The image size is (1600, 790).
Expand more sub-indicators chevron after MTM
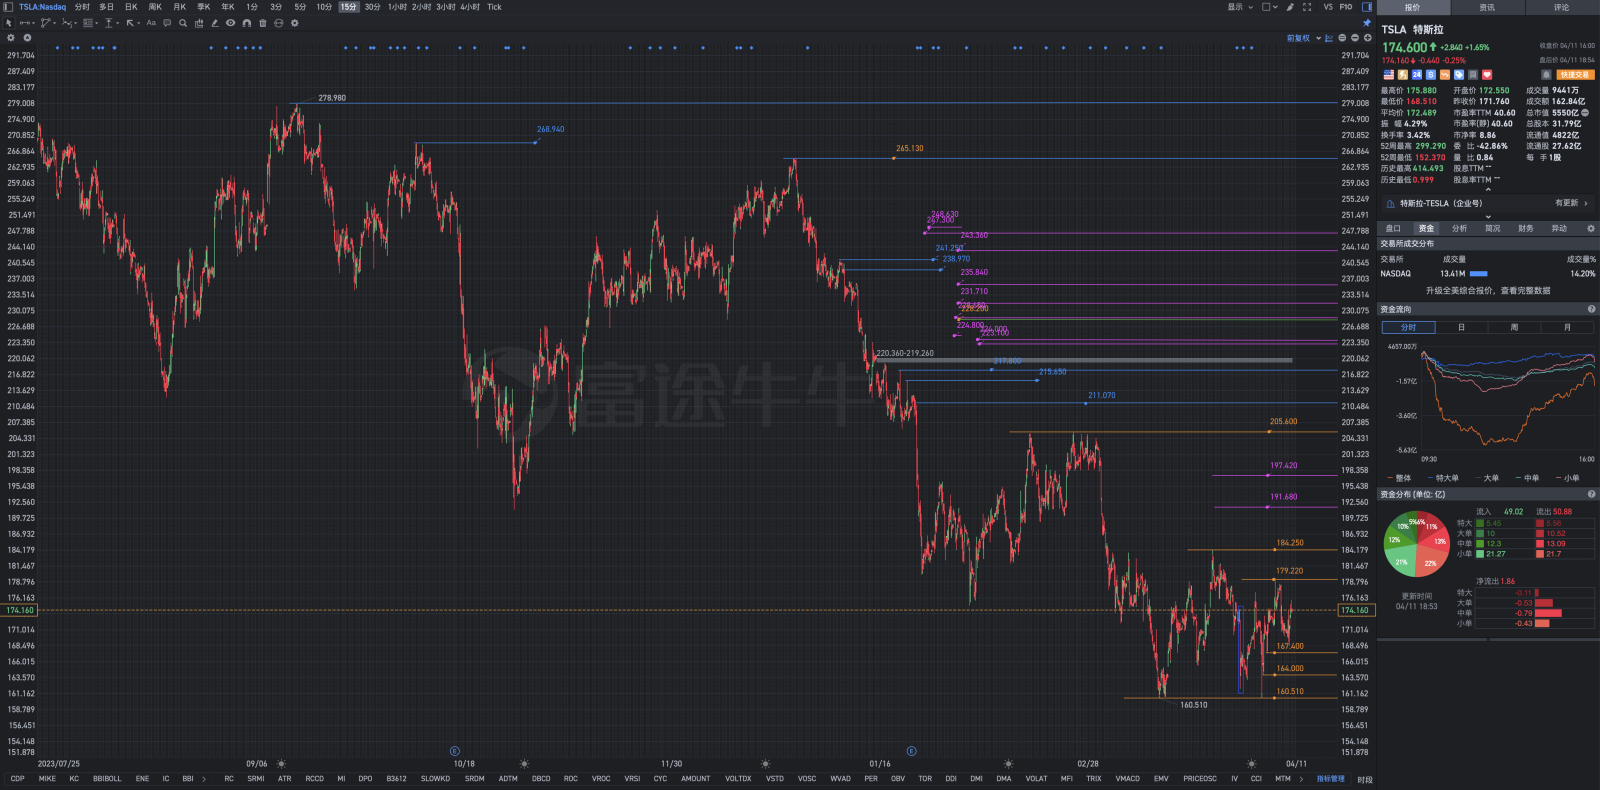point(1301,778)
